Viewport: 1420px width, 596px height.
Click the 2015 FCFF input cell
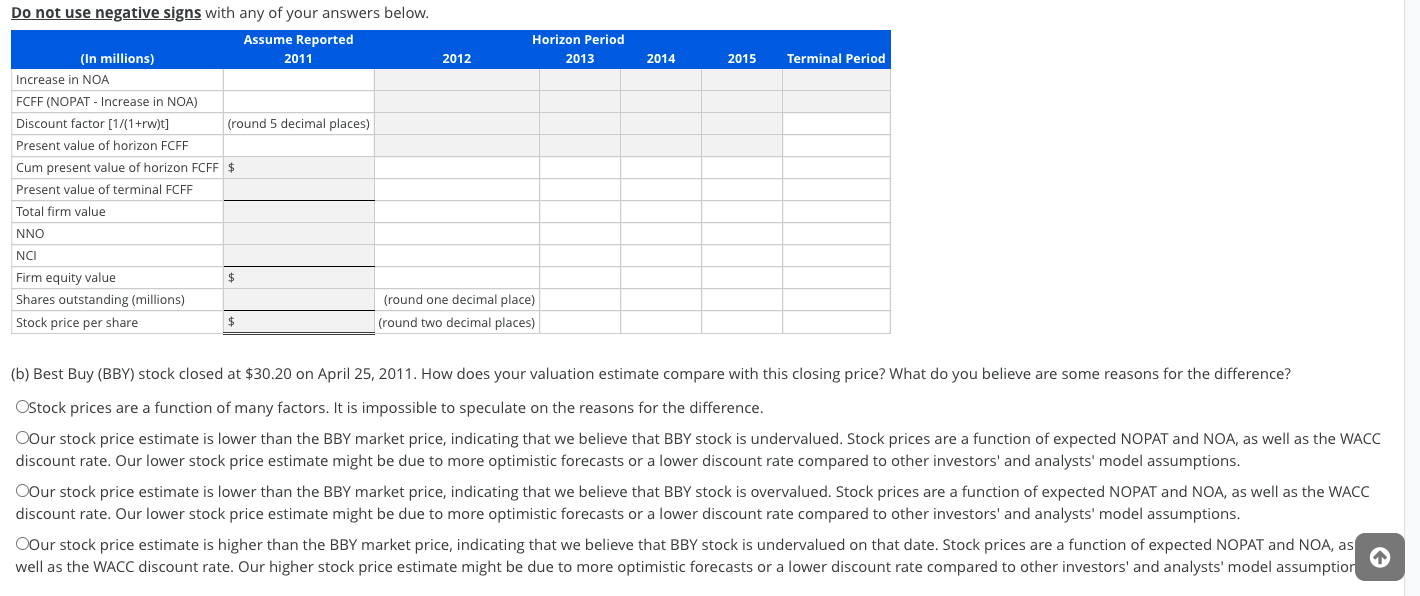coord(742,101)
